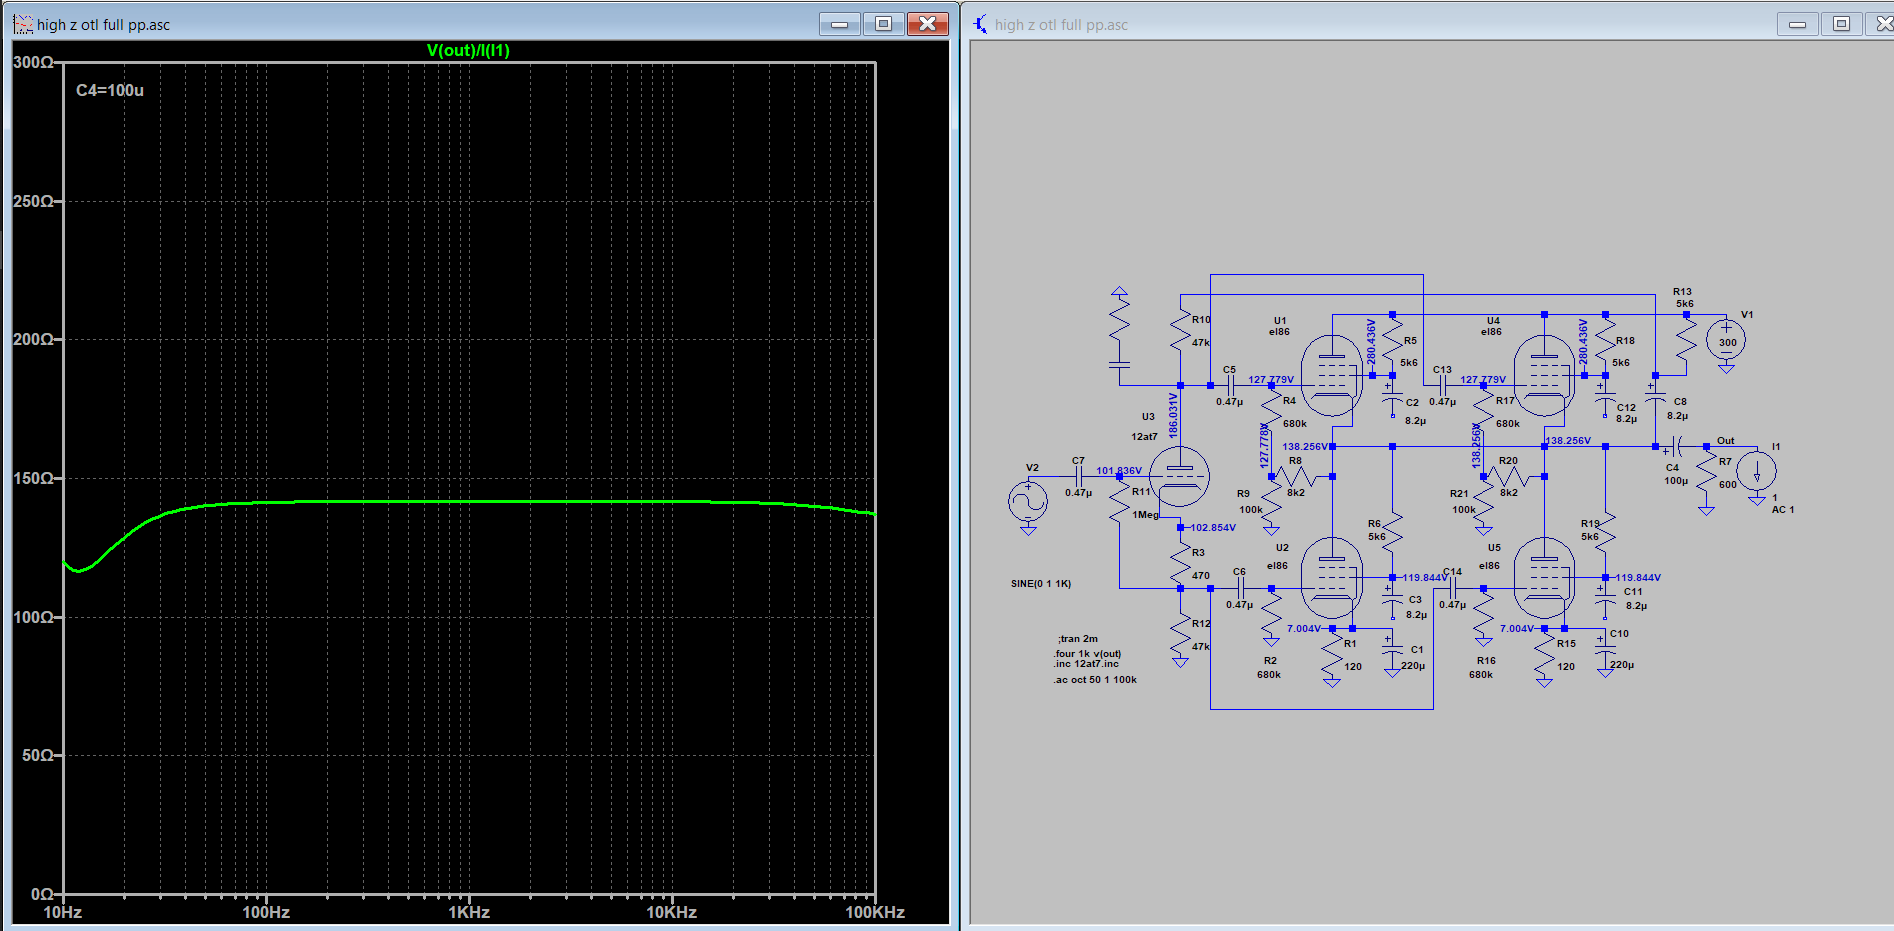
Task: Click the 1KHz horizontal axis label
Action: 469,912
